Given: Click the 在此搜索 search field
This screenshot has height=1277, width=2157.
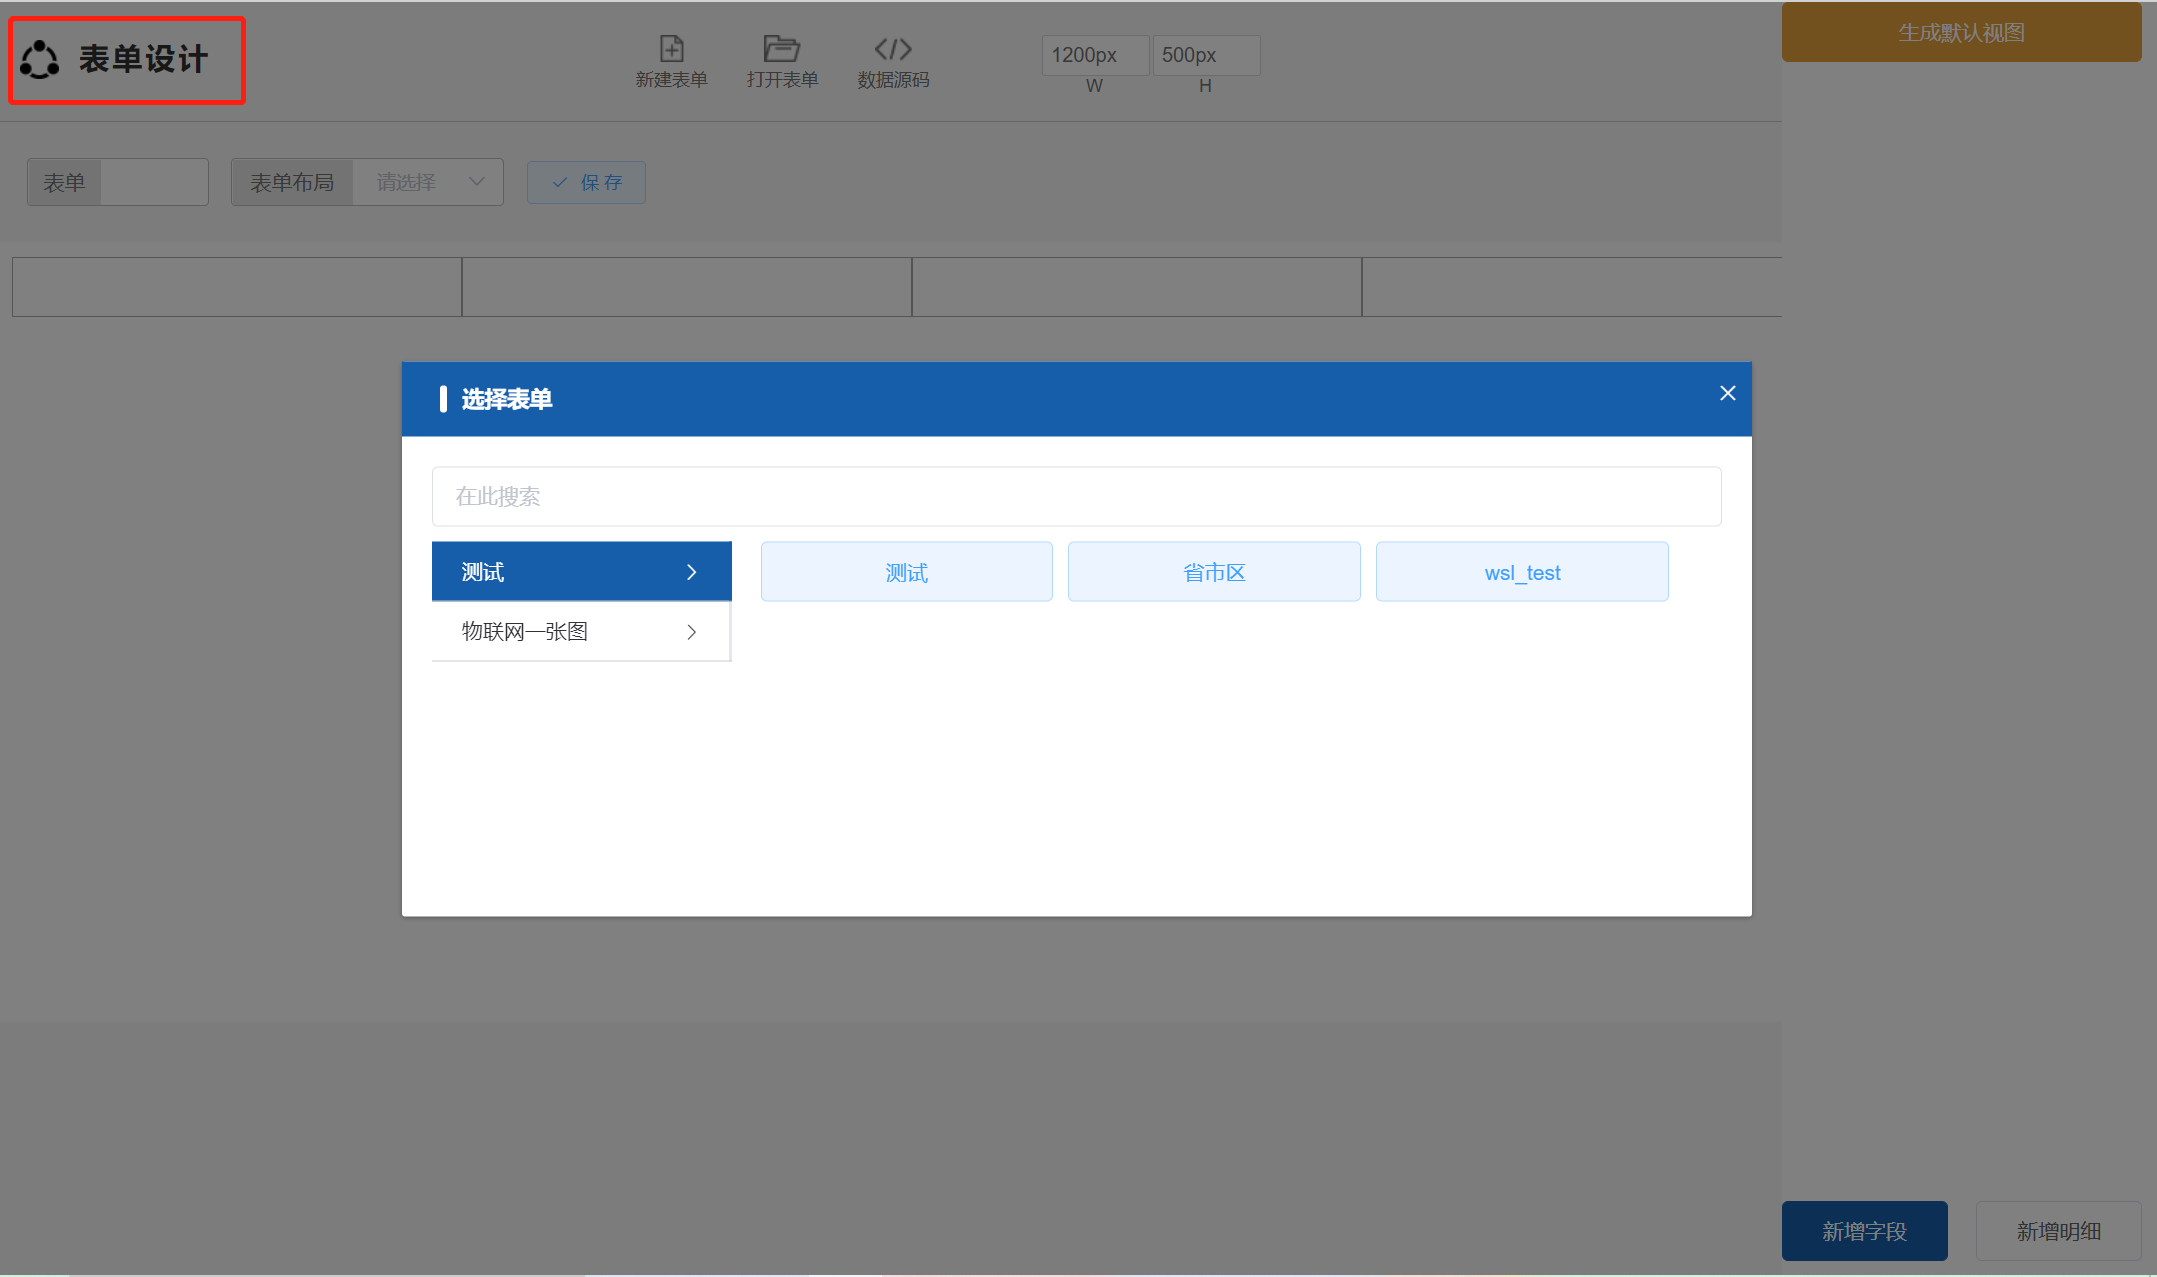Looking at the screenshot, I should tap(1076, 496).
